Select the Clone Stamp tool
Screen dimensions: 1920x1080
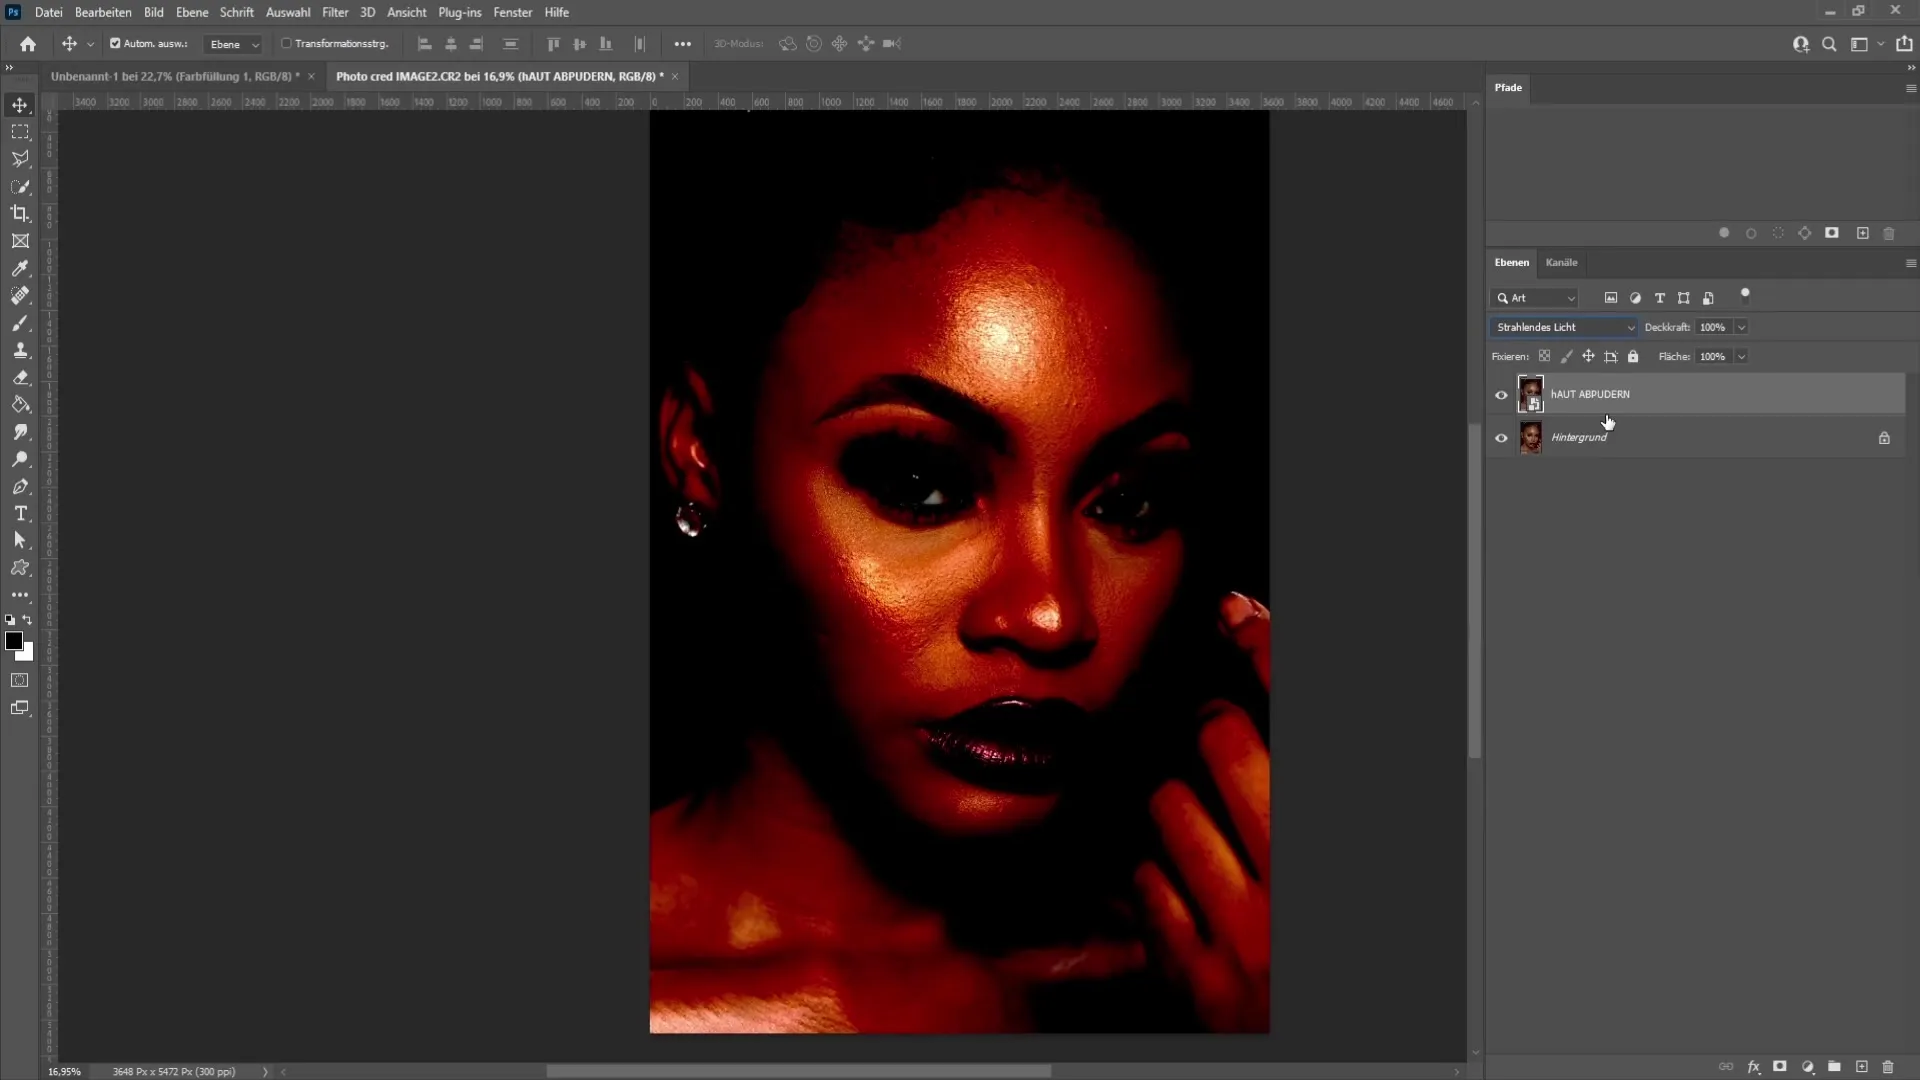(20, 350)
